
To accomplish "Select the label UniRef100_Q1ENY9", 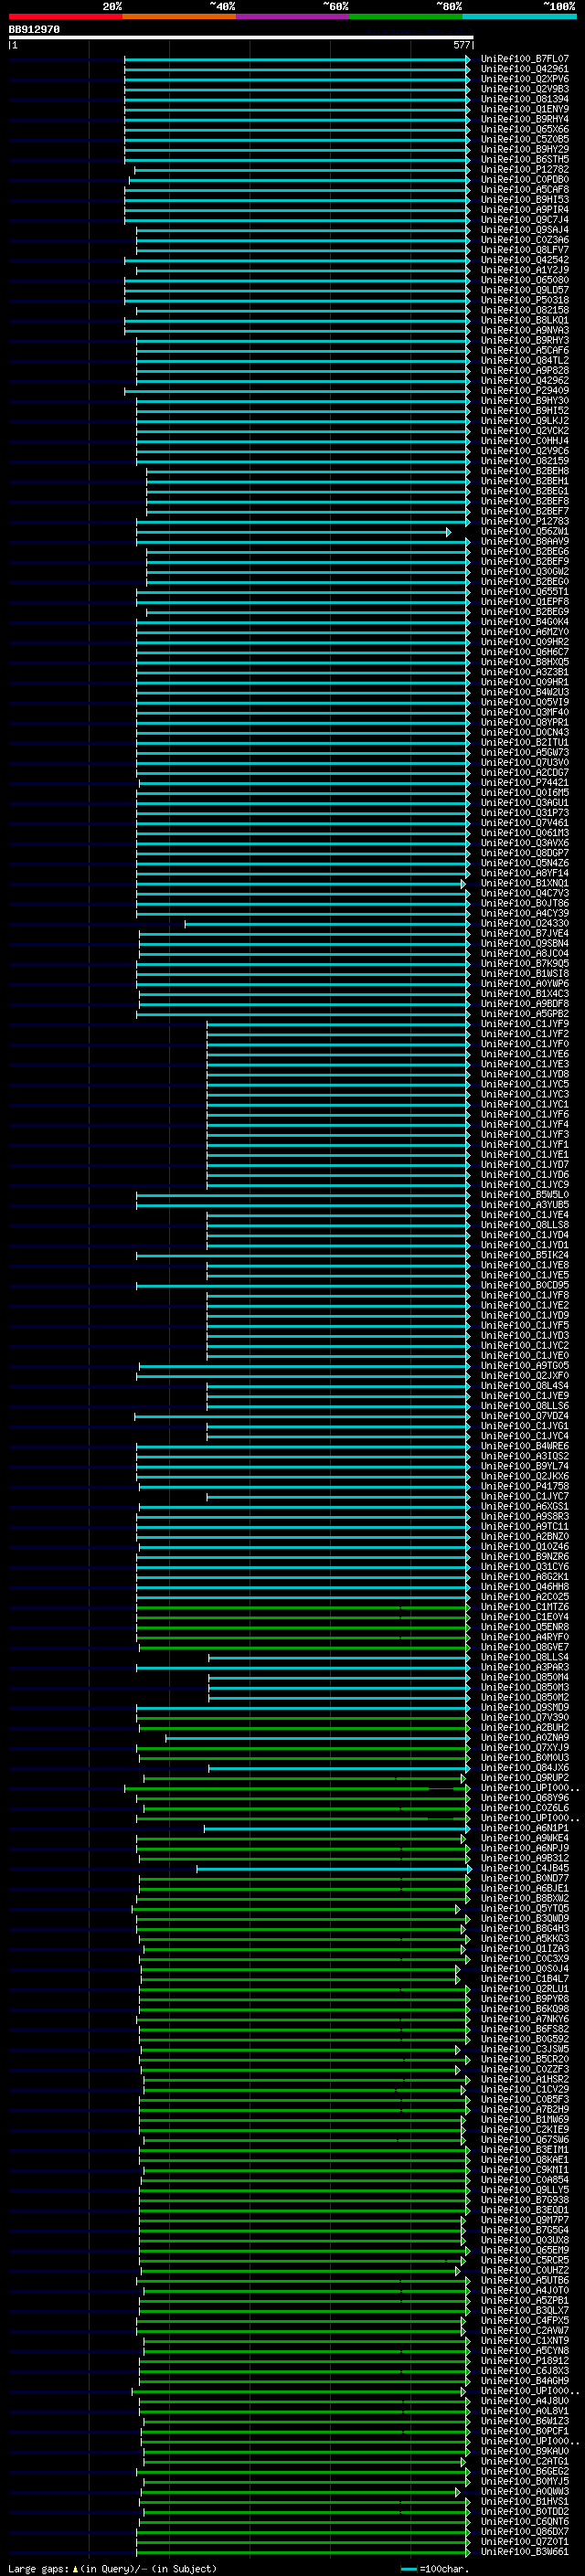I will click(525, 109).
